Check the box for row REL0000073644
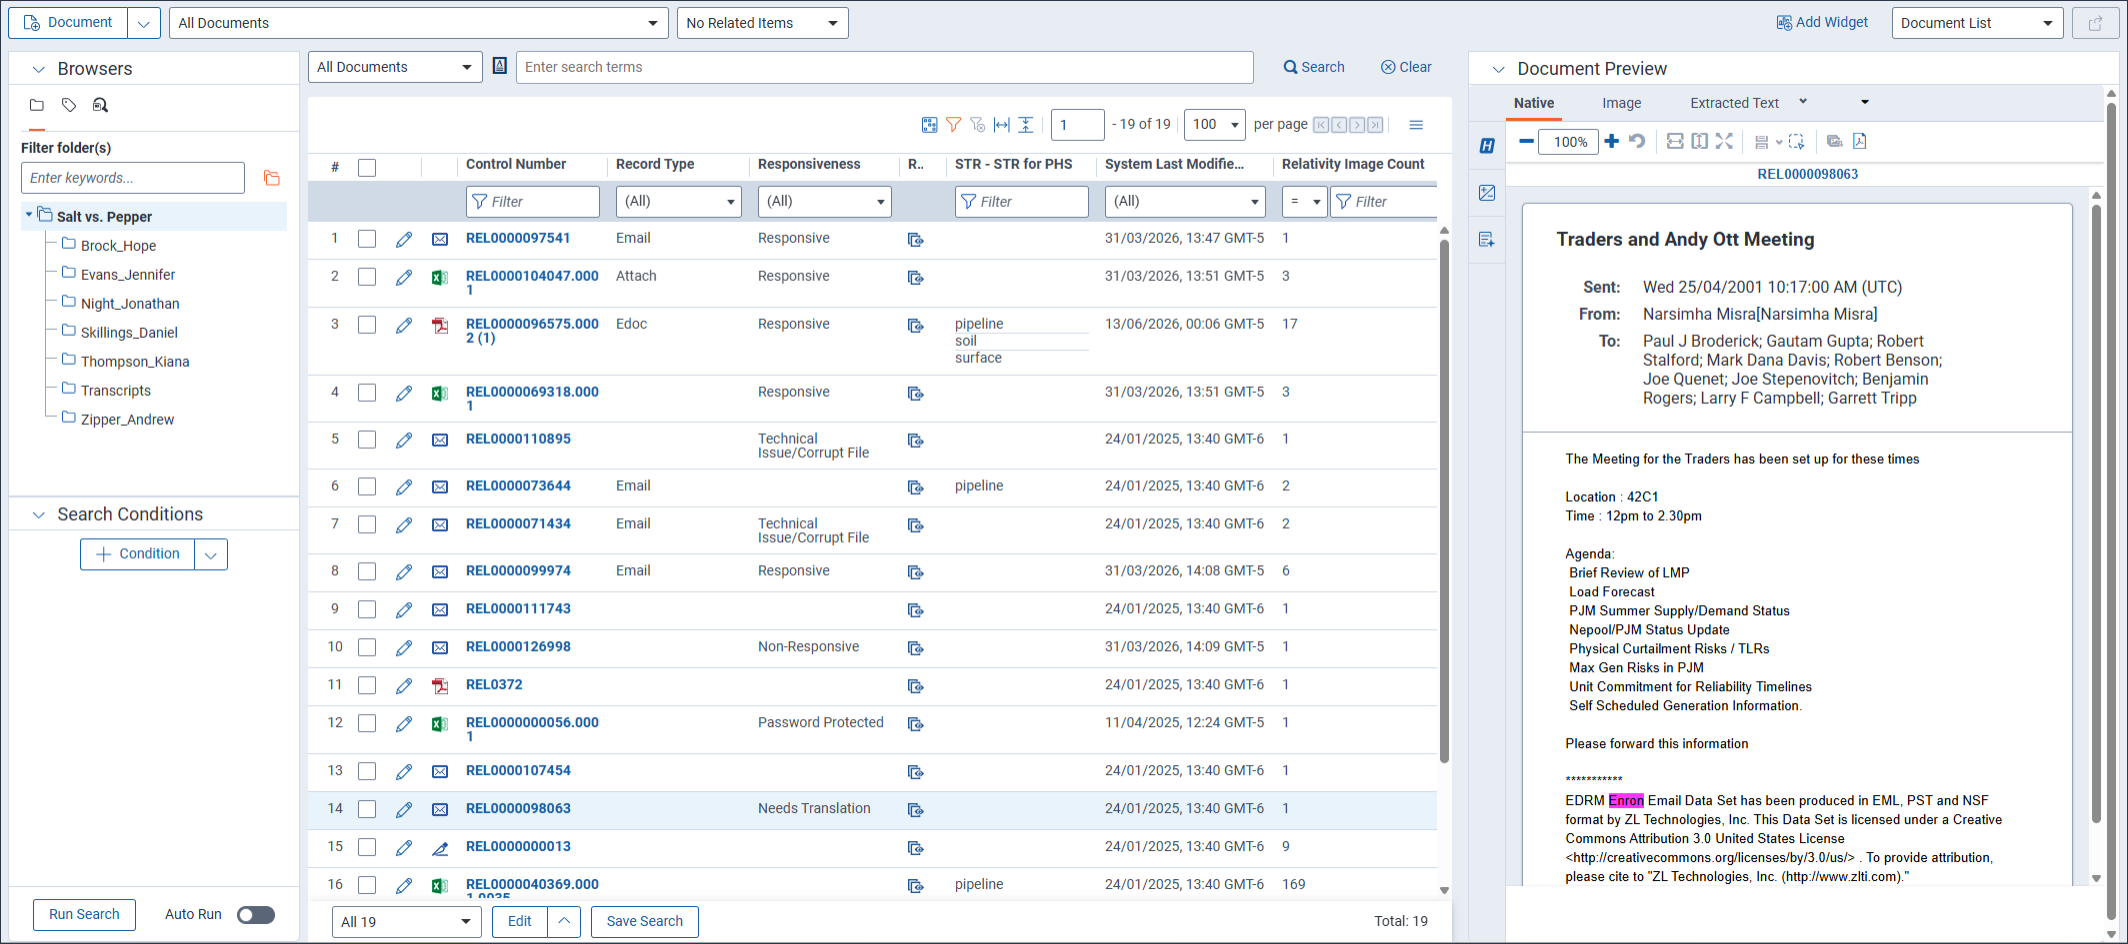The width and height of the screenshot is (2128, 944). [x=367, y=487]
